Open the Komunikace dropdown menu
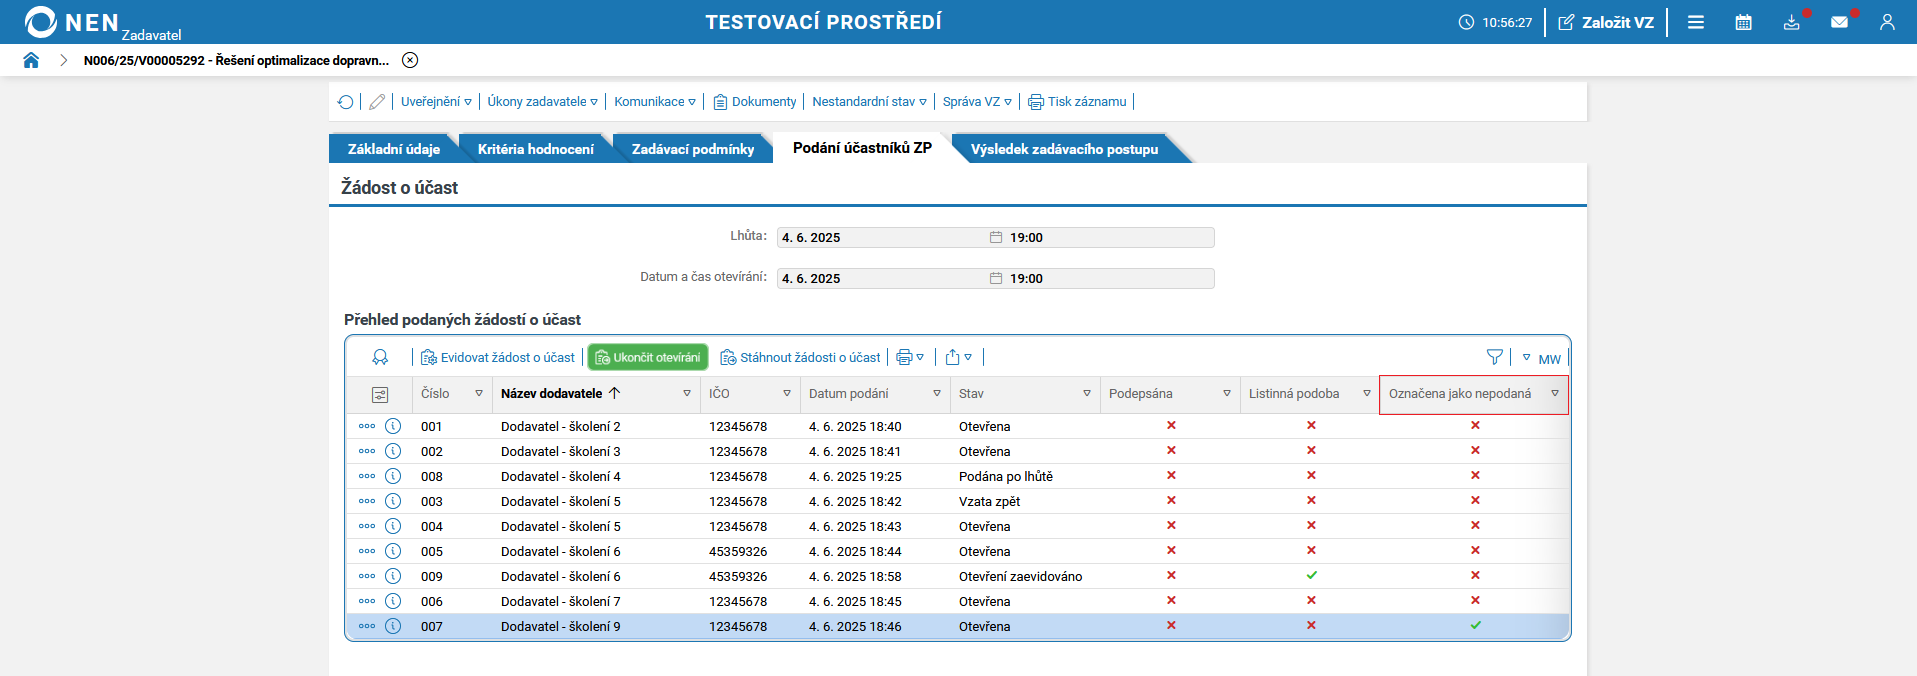 [x=655, y=102]
